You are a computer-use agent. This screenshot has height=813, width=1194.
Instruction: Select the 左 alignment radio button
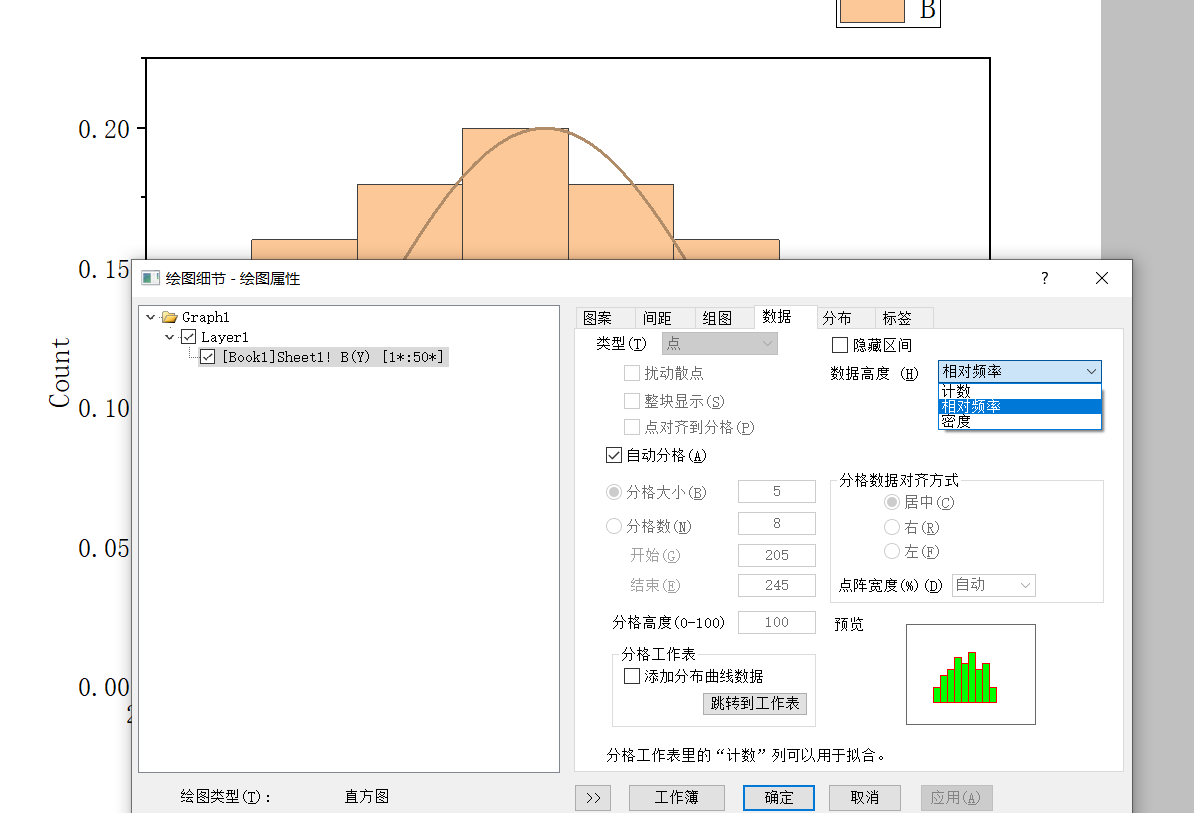(x=892, y=551)
